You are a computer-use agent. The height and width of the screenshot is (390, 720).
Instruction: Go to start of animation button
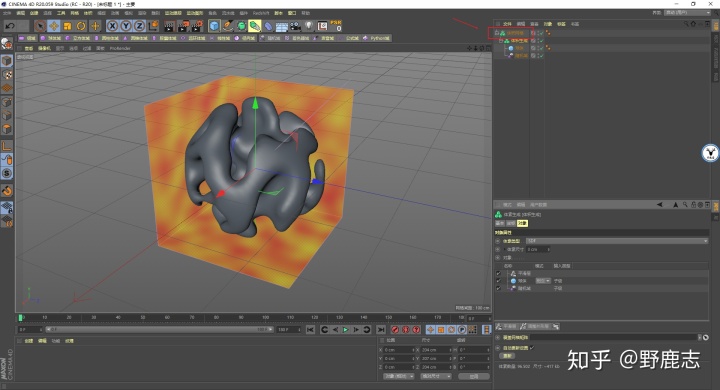click(x=310, y=330)
